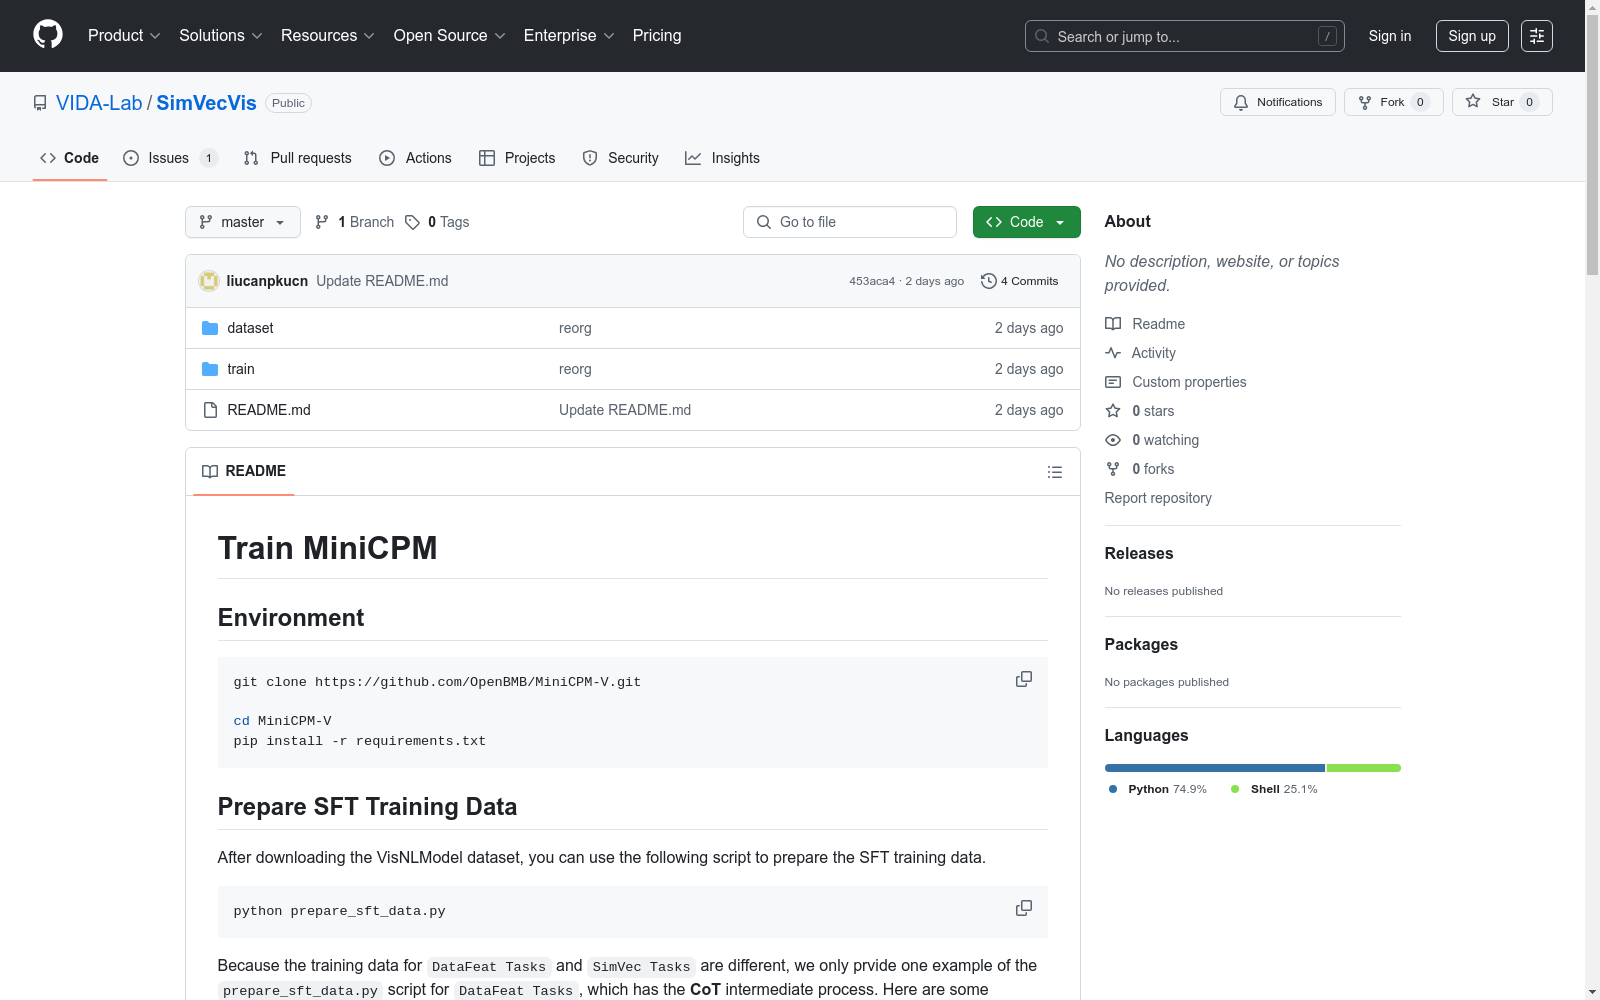Open the global navigation menu icon beside Sign up
Screen dimensions: 1600x1000
[1537, 36]
